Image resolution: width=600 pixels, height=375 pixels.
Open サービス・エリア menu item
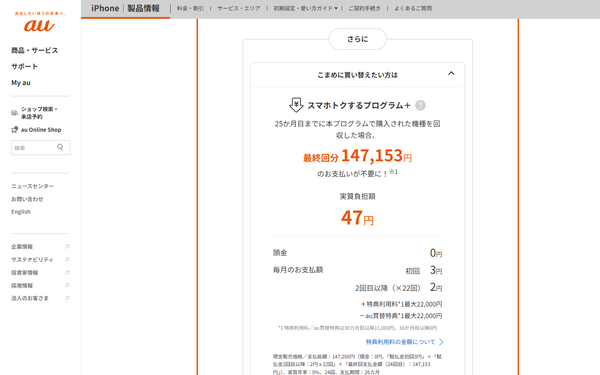[x=239, y=8]
